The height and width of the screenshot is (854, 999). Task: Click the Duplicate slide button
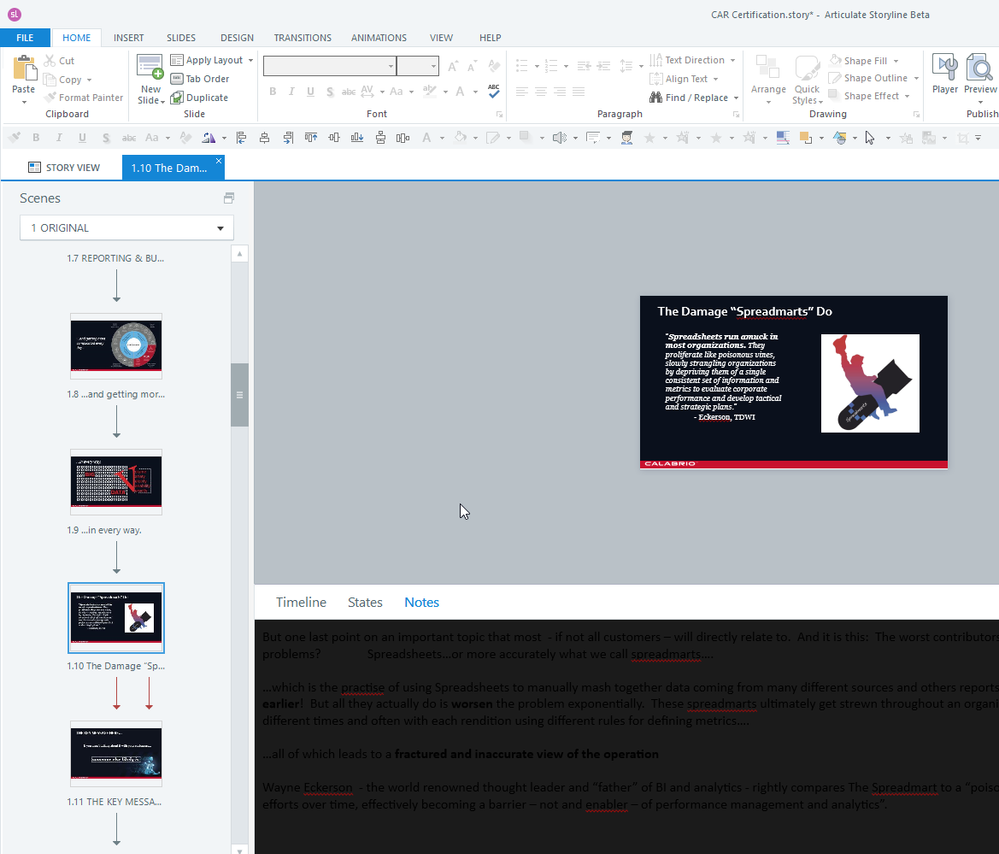point(199,98)
